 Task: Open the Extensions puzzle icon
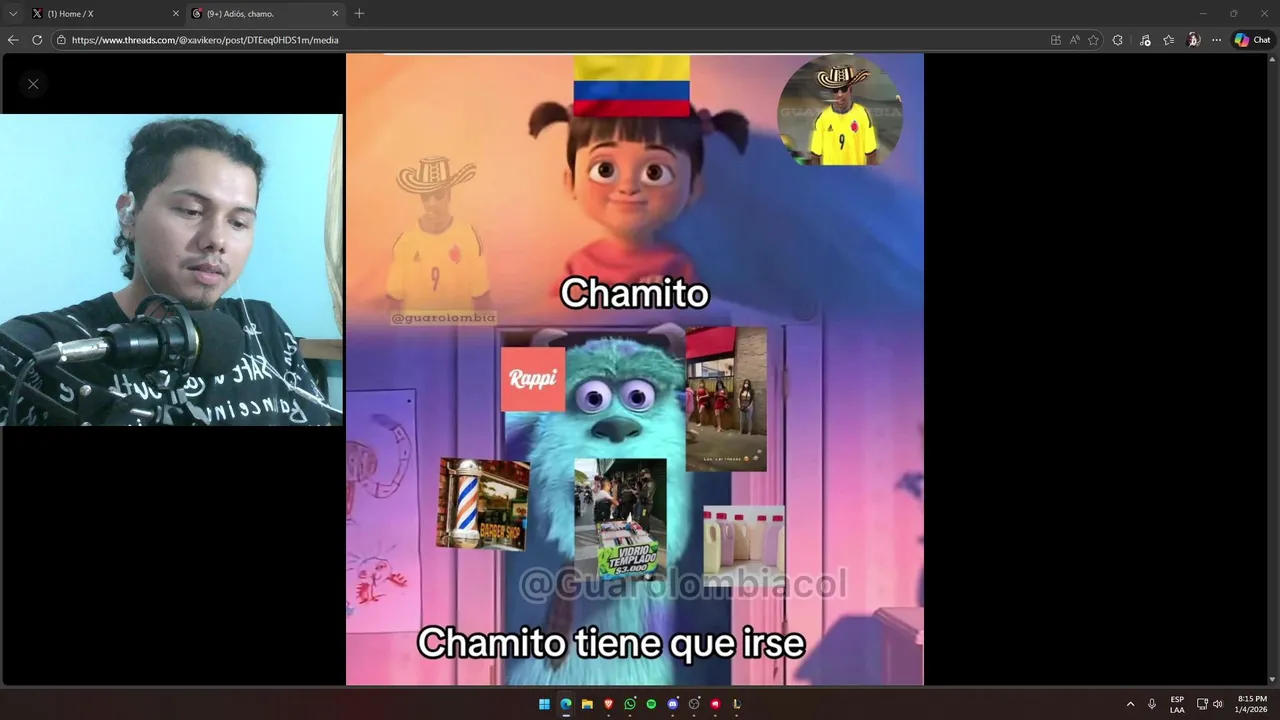click(x=1118, y=40)
